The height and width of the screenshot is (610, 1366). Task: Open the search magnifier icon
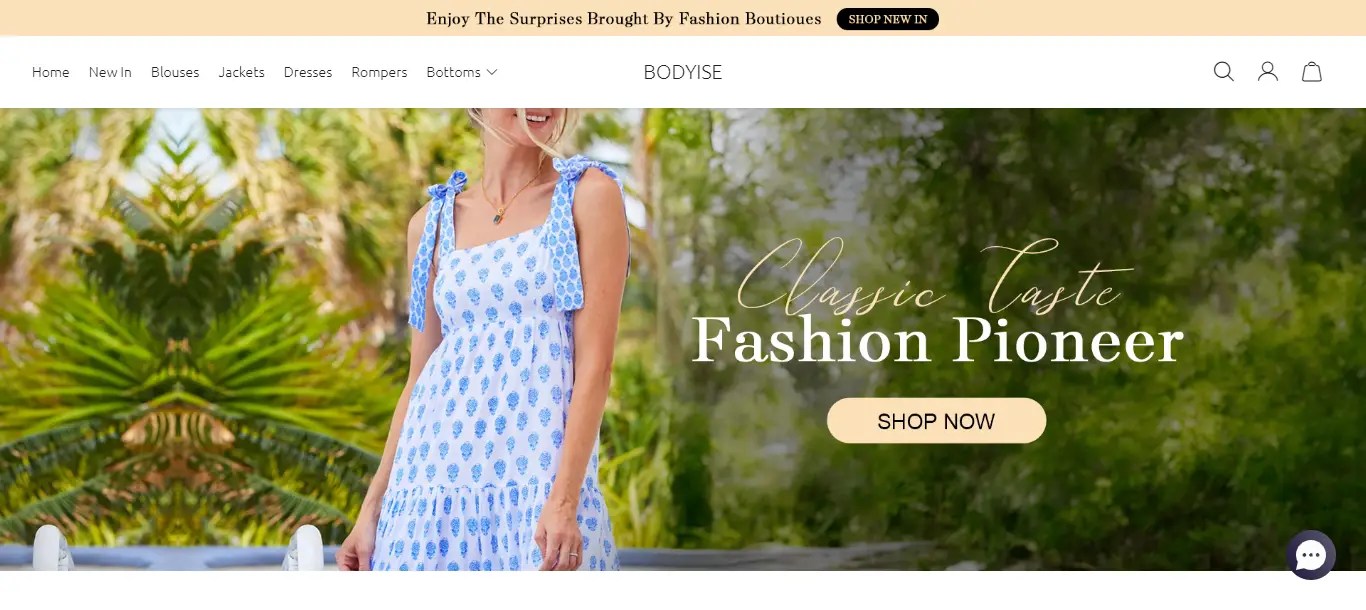1223,72
